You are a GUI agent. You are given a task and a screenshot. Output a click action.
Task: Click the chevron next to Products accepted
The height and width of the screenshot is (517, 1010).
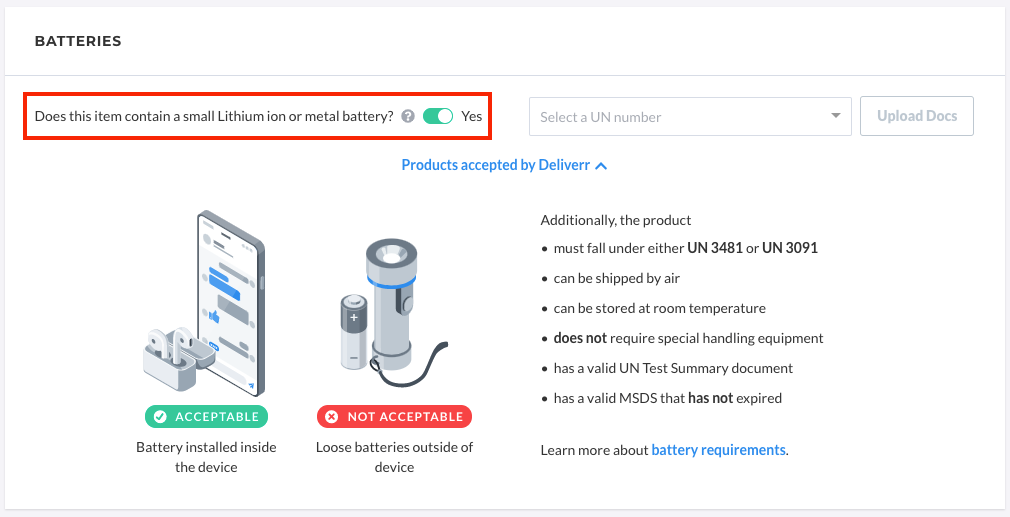click(x=601, y=165)
